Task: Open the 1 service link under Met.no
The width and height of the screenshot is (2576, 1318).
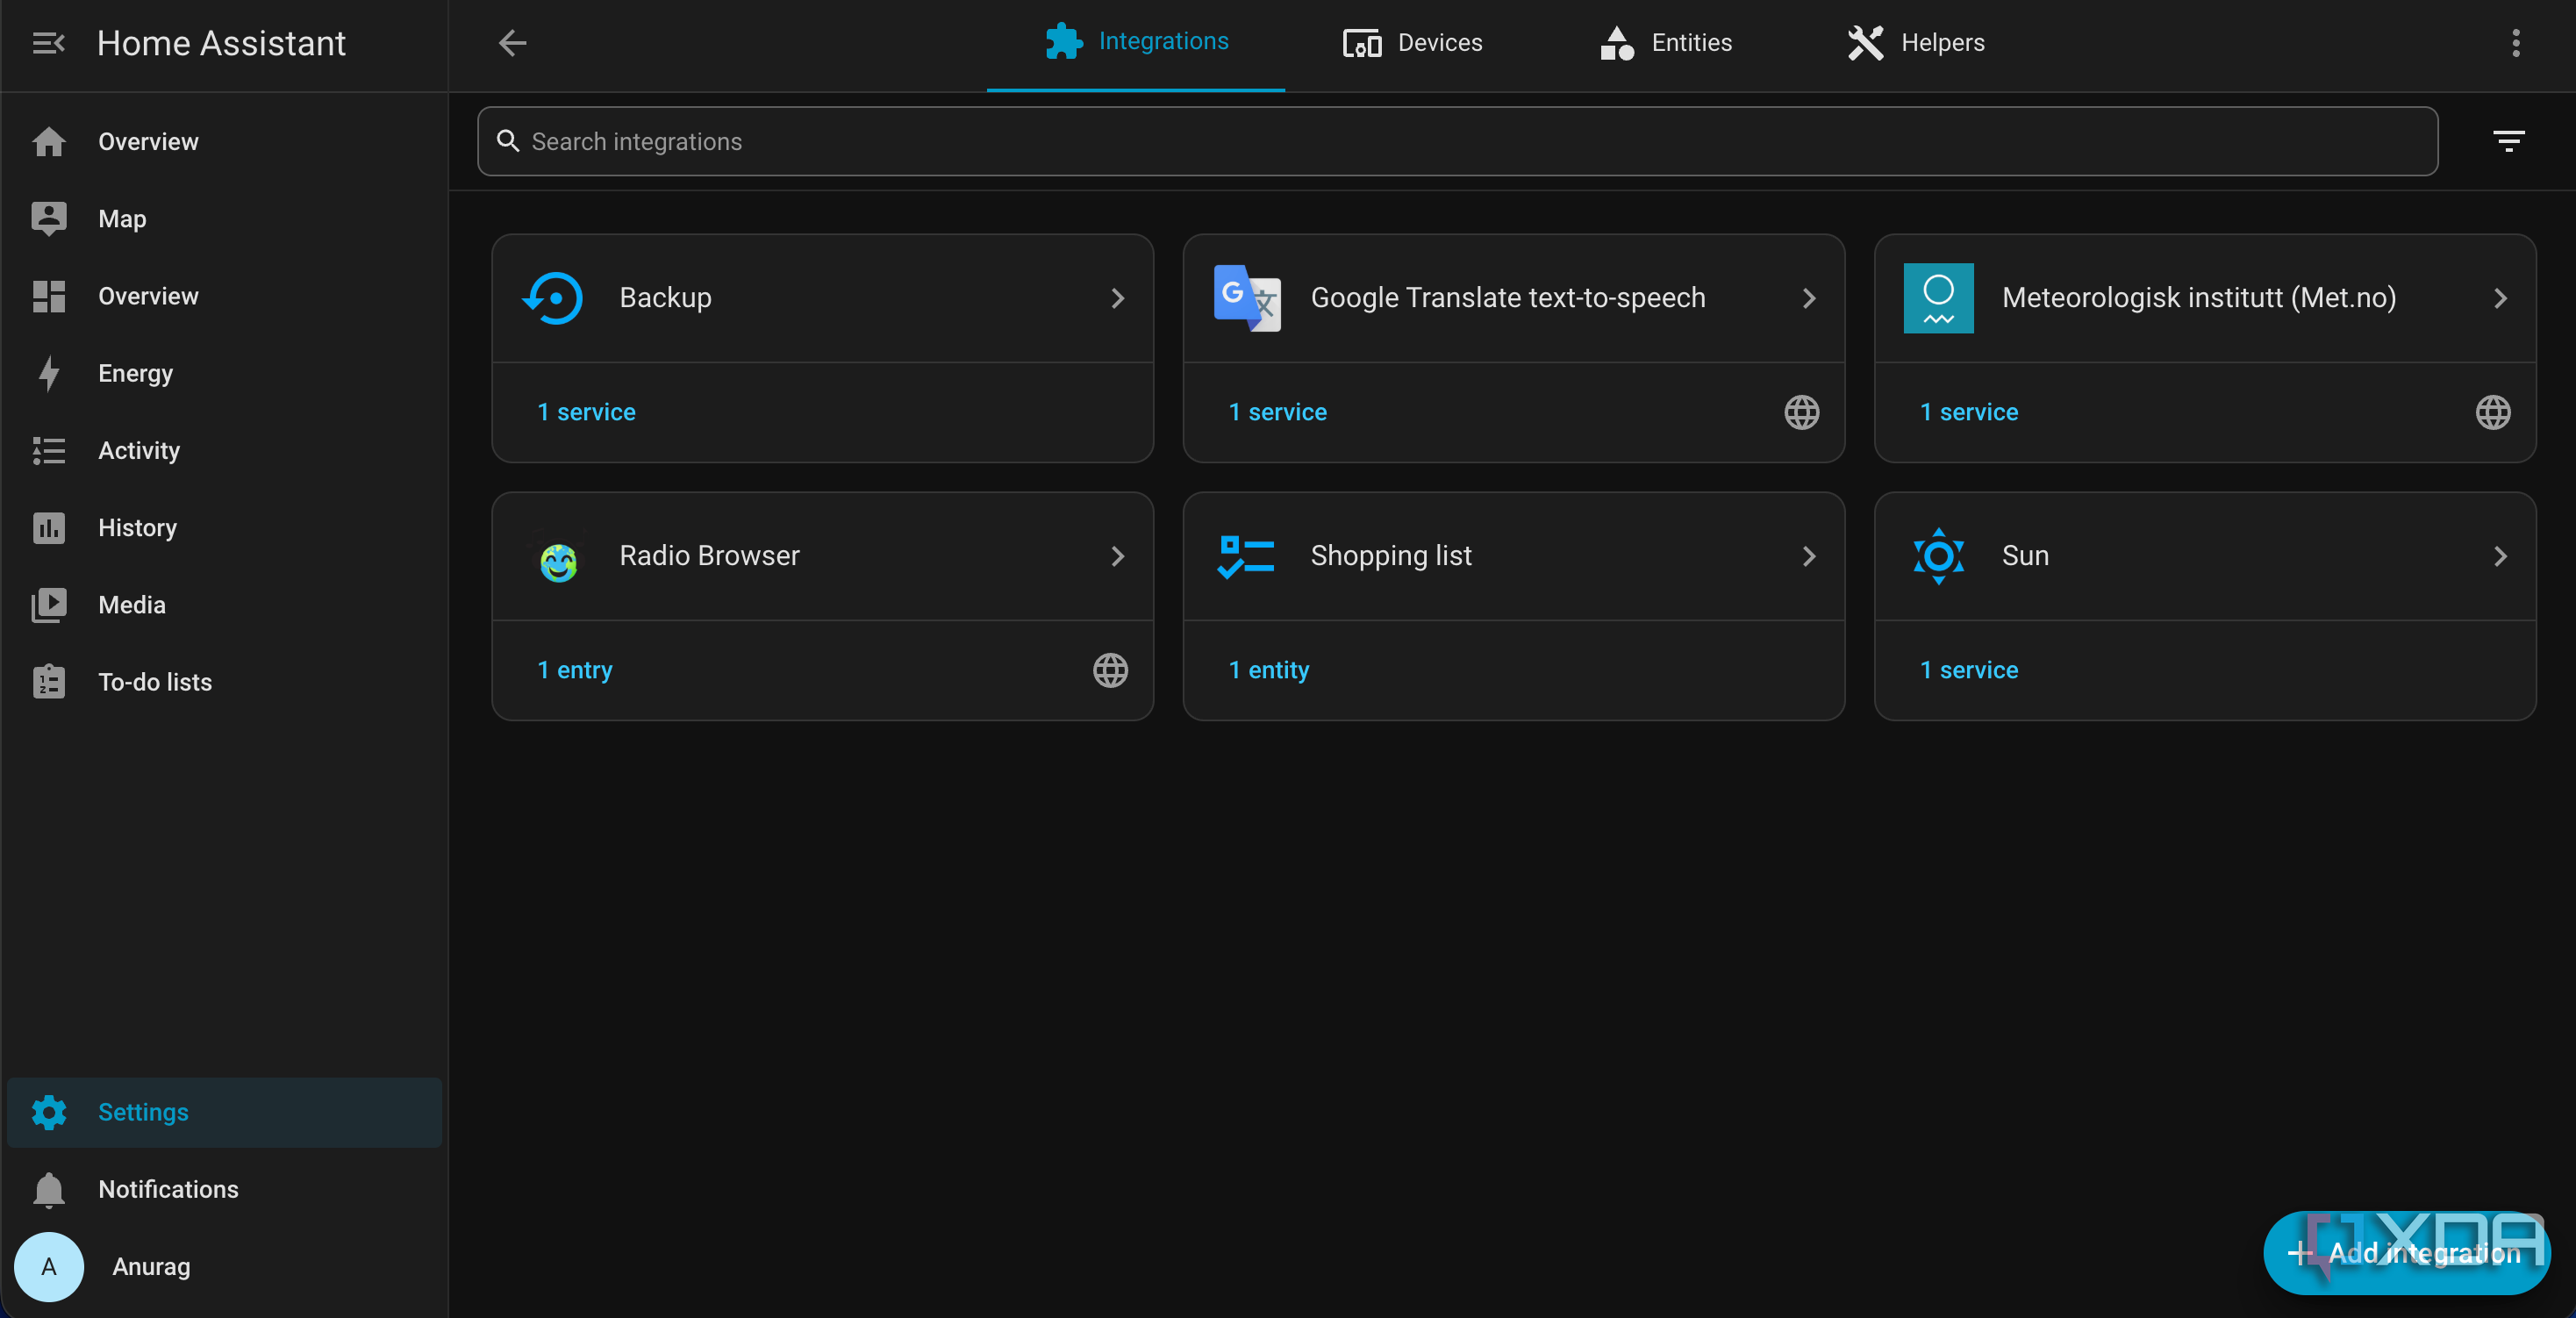Action: [1968, 412]
